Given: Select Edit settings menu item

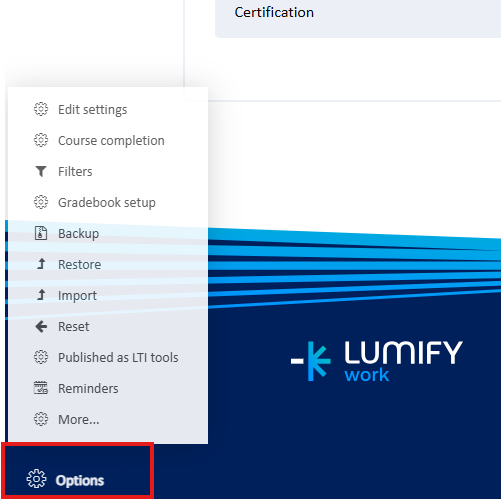Looking at the screenshot, I should pos(93,110).
